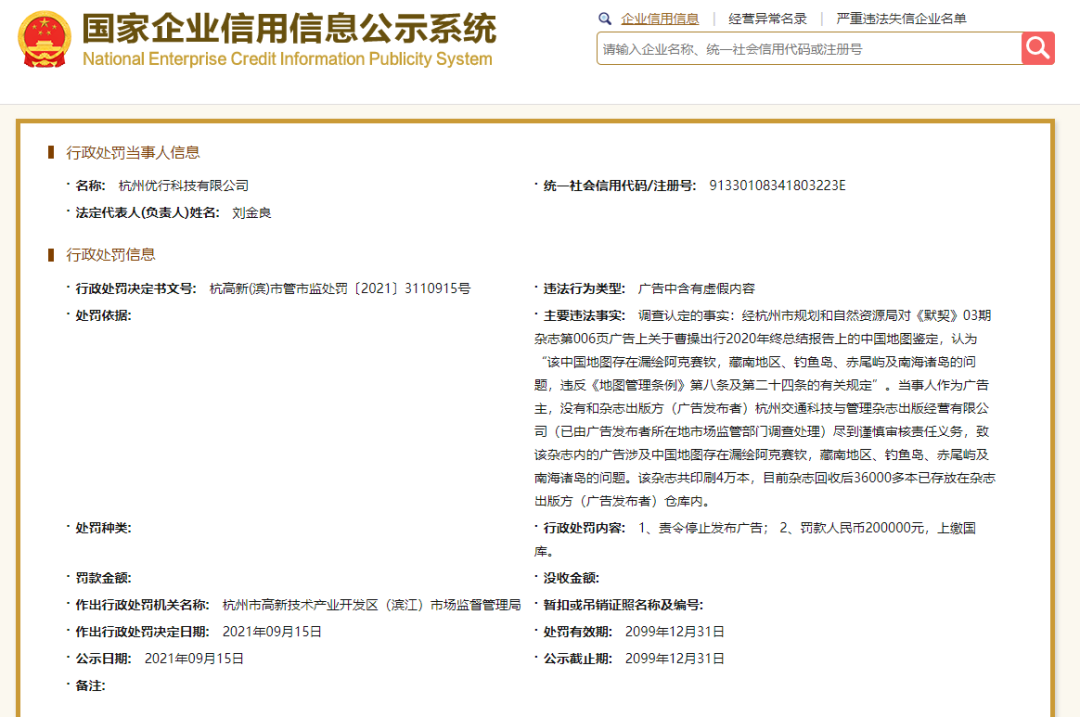Click the 违法行为类型 label

click(584, 289)
